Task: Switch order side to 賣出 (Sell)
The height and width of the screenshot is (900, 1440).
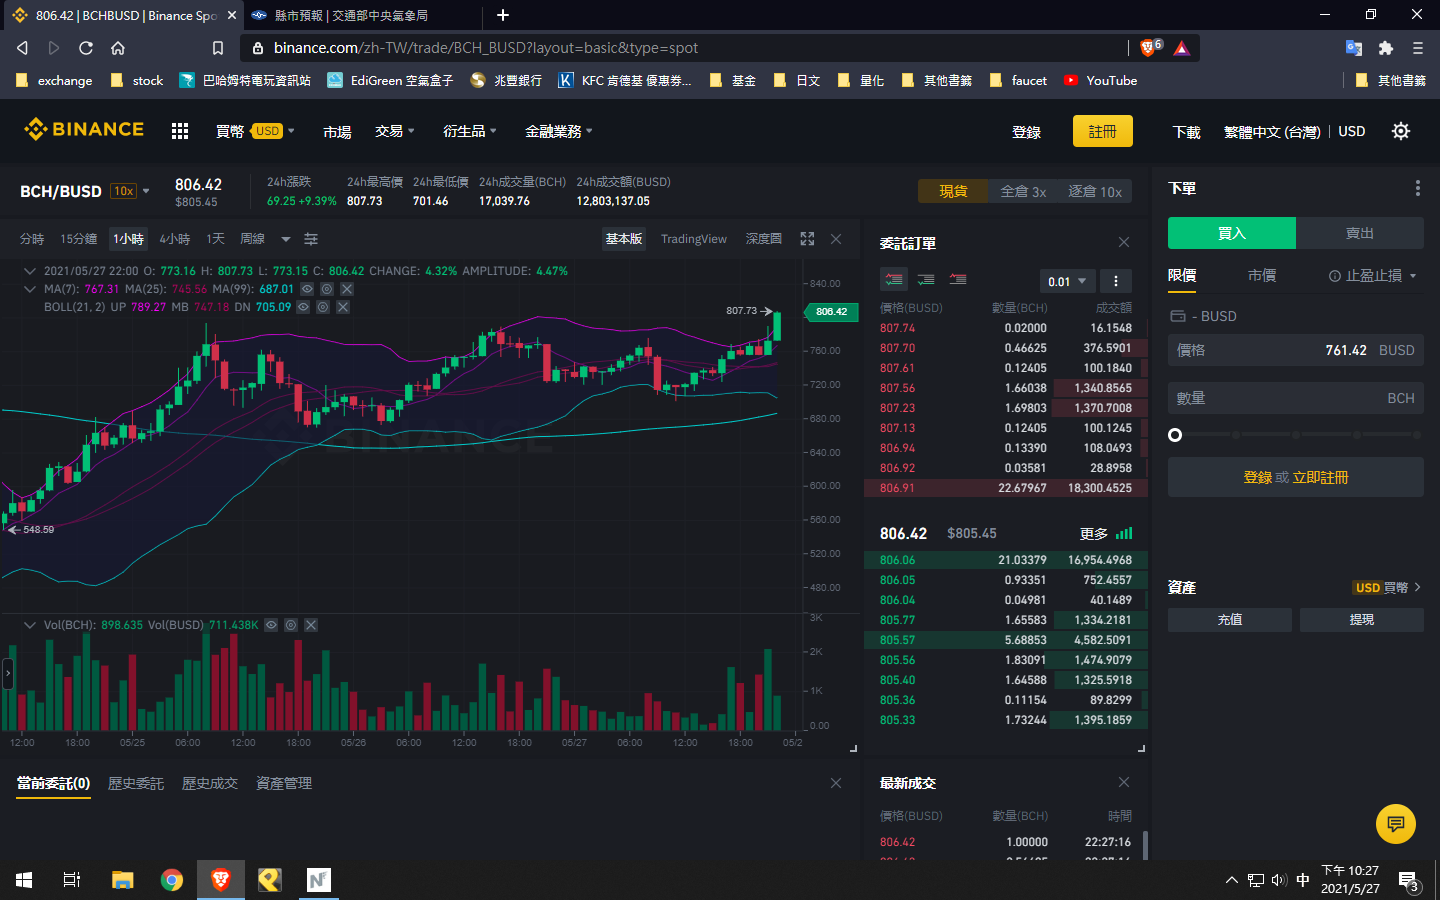Action: coord(1360,233)
